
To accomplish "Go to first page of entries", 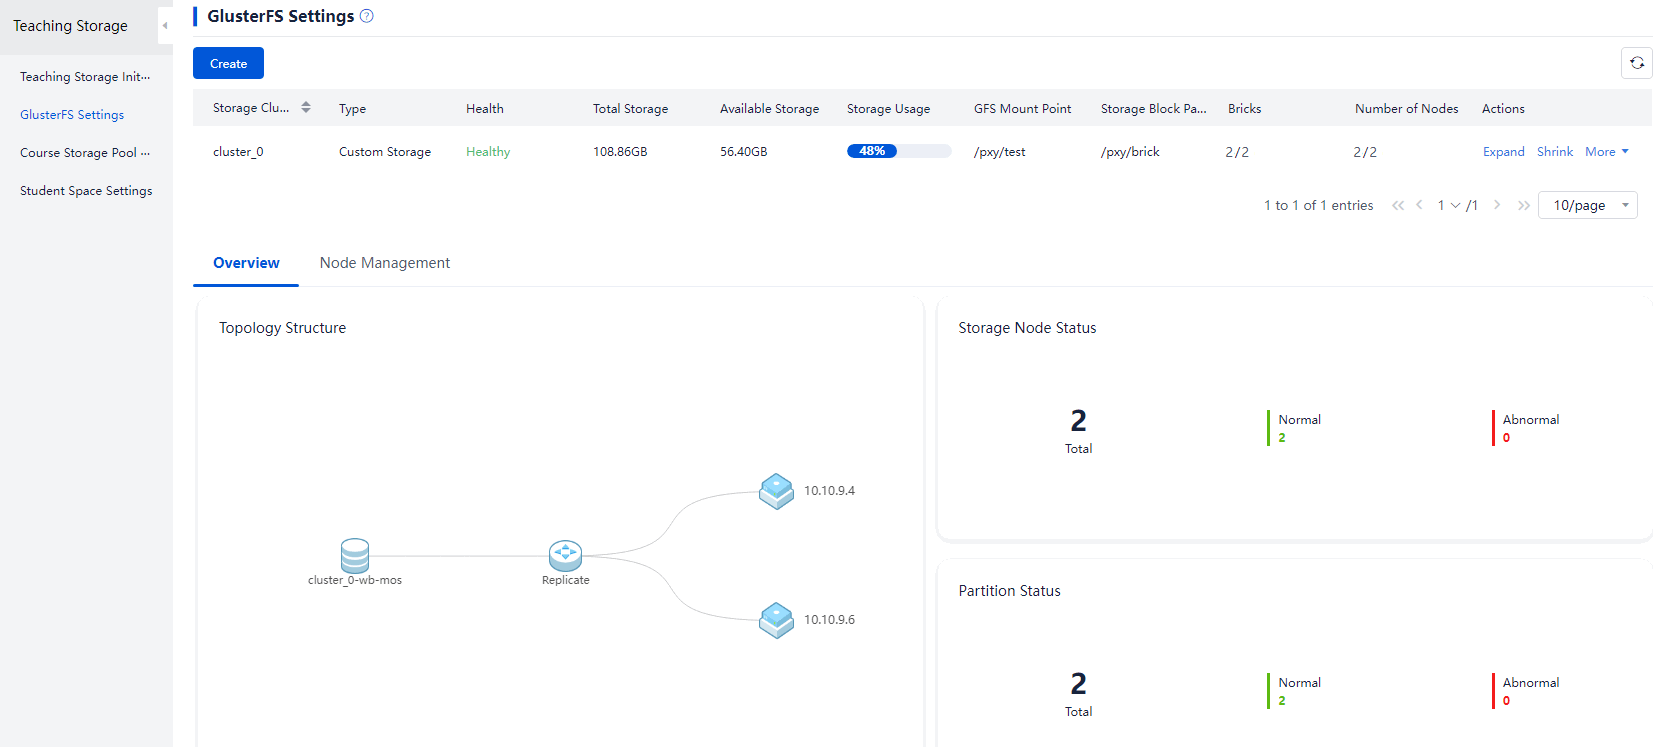I will (1398, 205).
